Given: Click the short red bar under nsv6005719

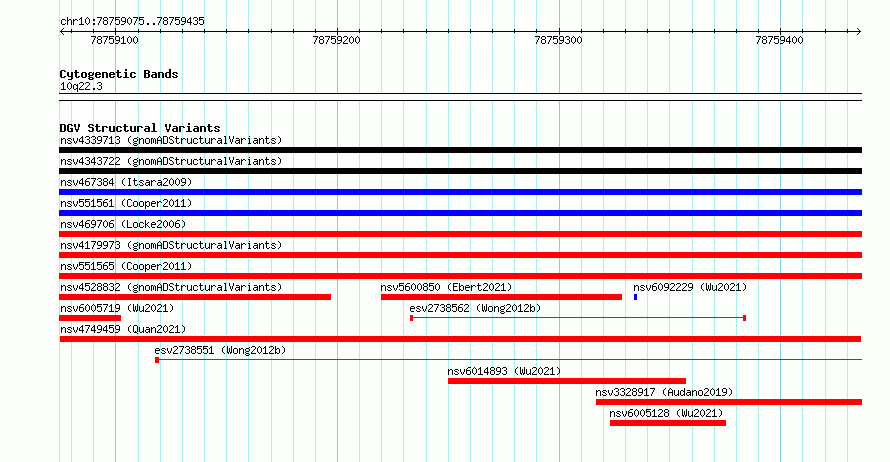Looking at the screenshot, I should [90, 318].
